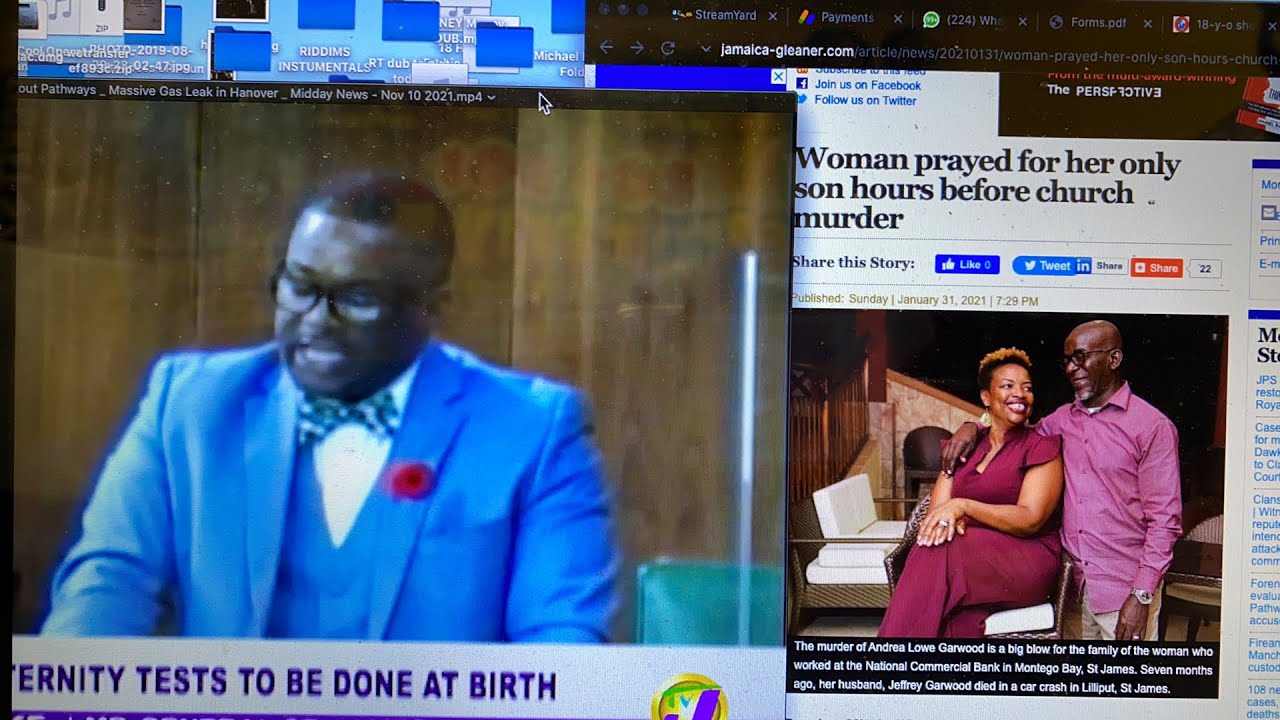Click the red Share button

1157,268
